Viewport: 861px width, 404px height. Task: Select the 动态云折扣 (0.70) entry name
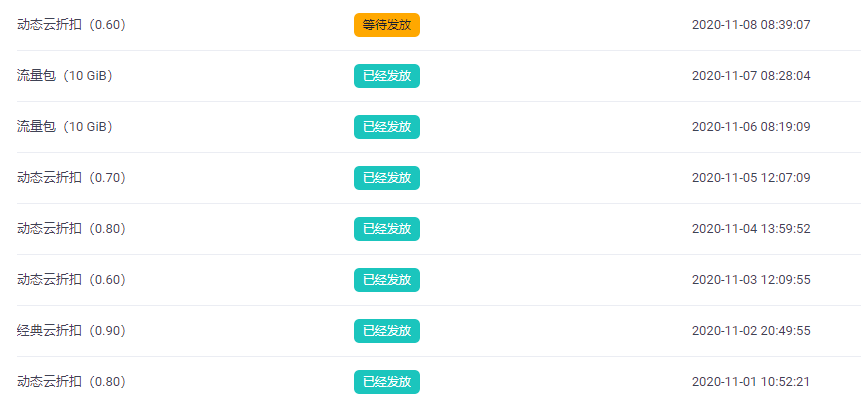(x=72, y=178)
